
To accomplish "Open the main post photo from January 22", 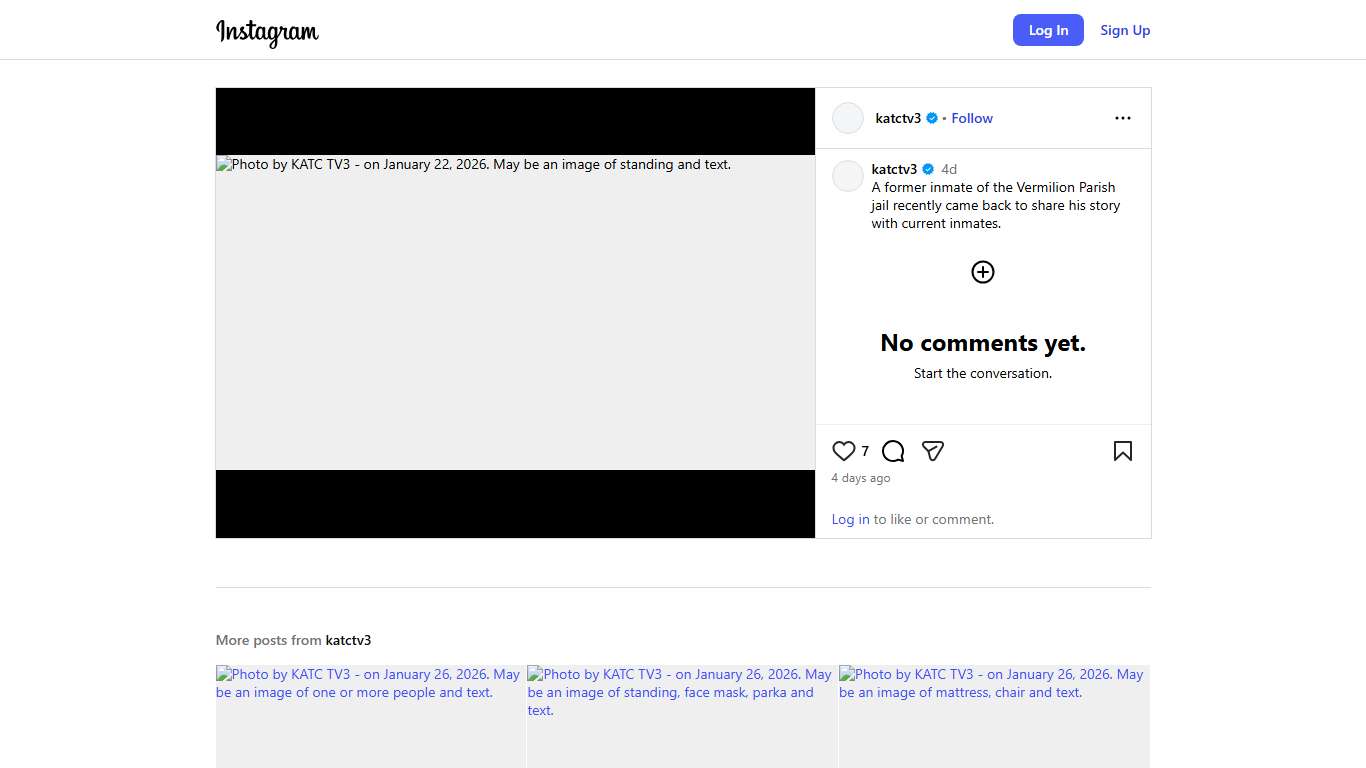I will pyautogui.click(x=515, y=312).
